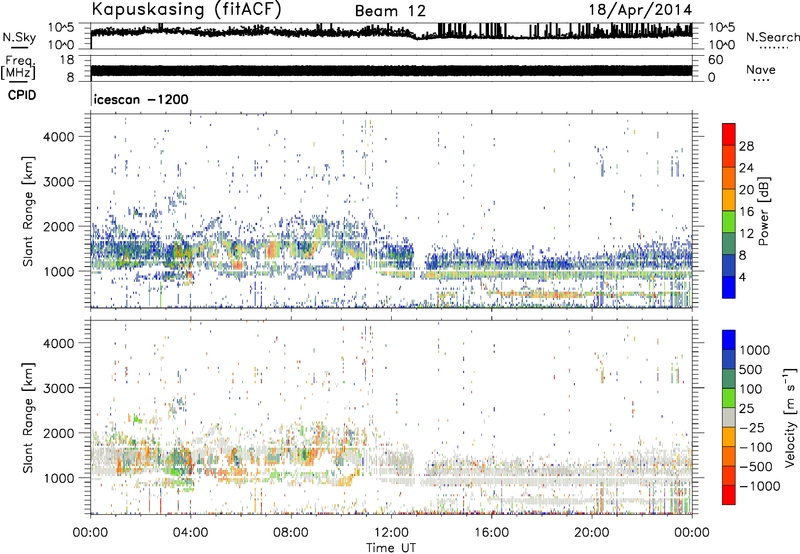
Task: Click the 'Nave' legend label
Action: (x=761, y=69)
